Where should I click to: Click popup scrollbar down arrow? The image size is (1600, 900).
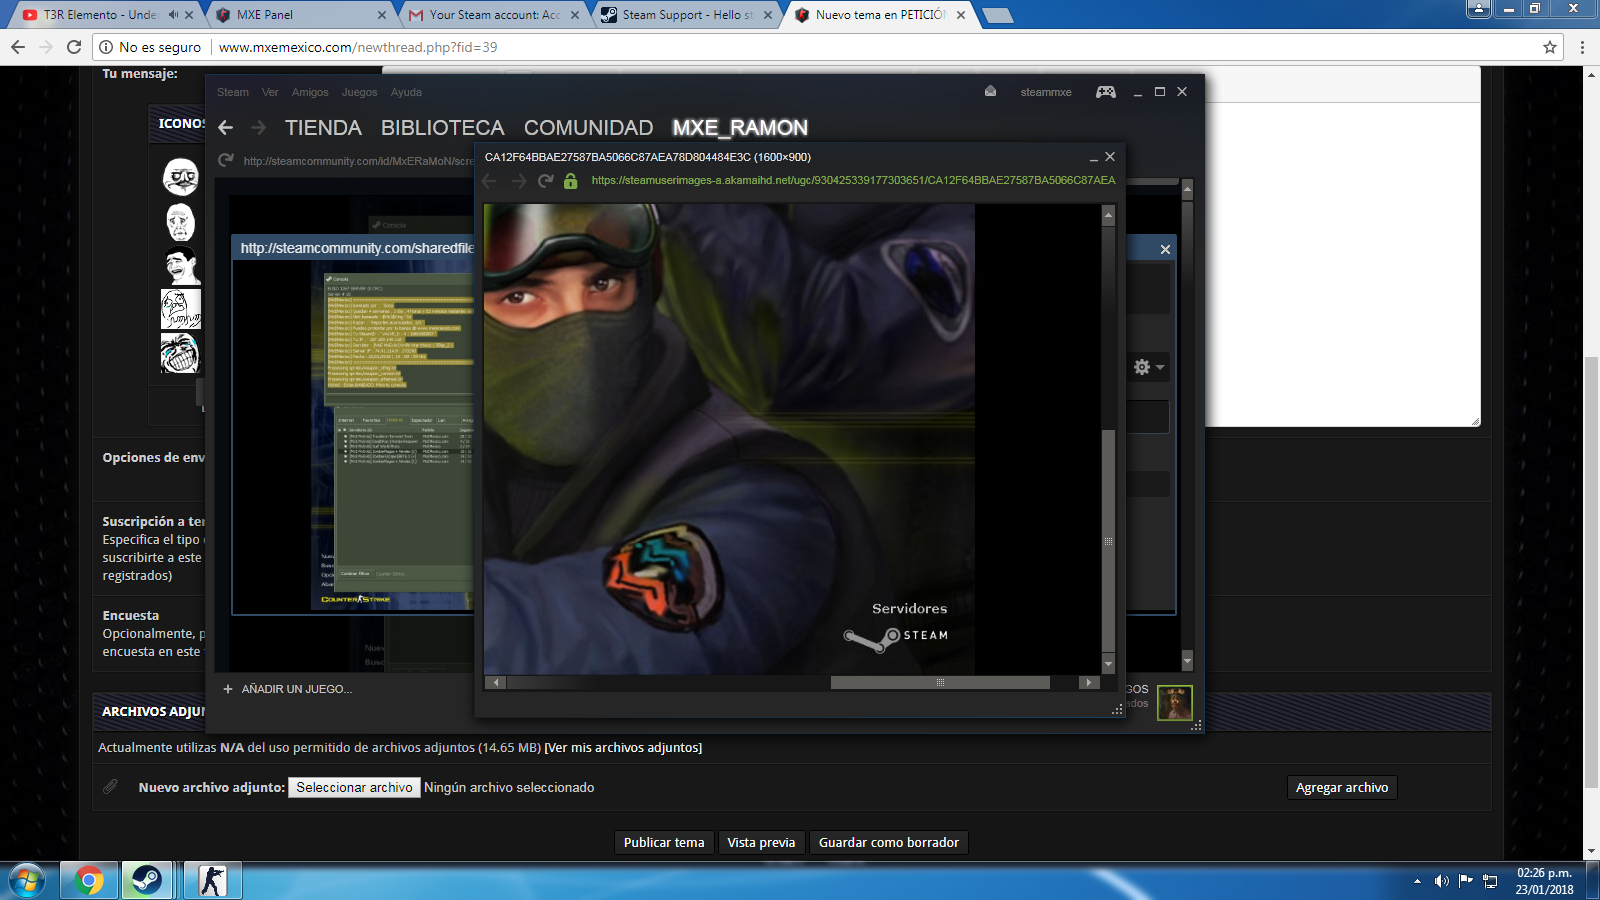click(x=1108, y=664)
